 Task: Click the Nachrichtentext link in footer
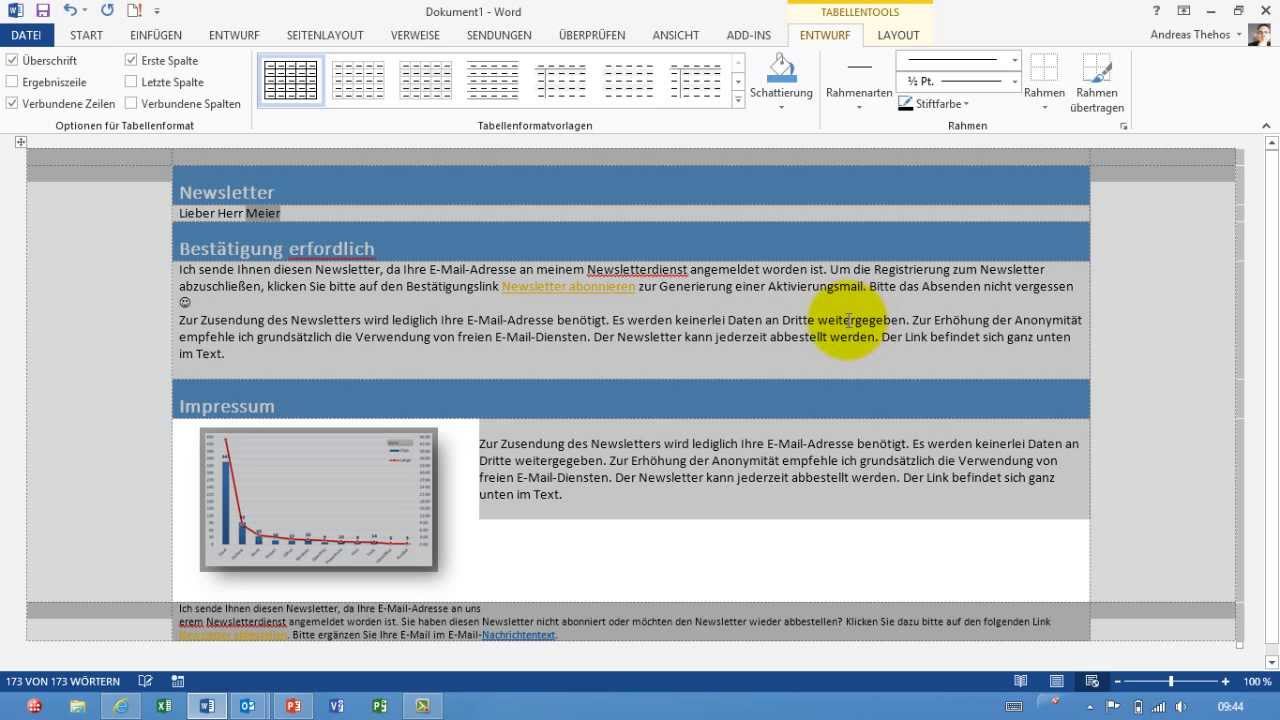[518, 635]
